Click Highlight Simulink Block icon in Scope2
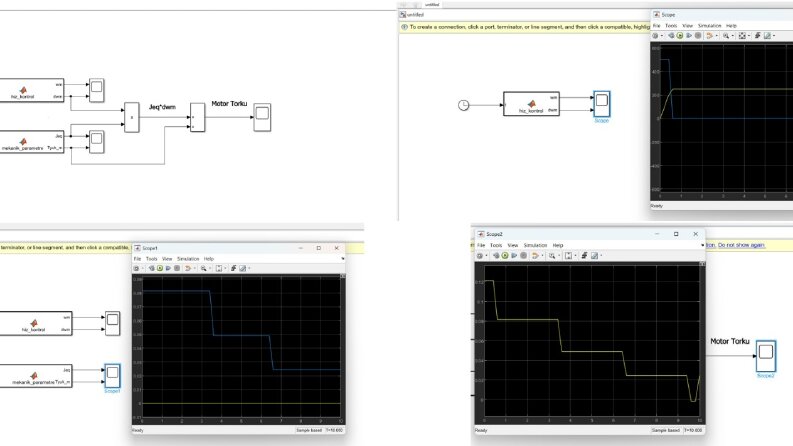The height and width of the screenshot is (446, 793). pos(535,255)
